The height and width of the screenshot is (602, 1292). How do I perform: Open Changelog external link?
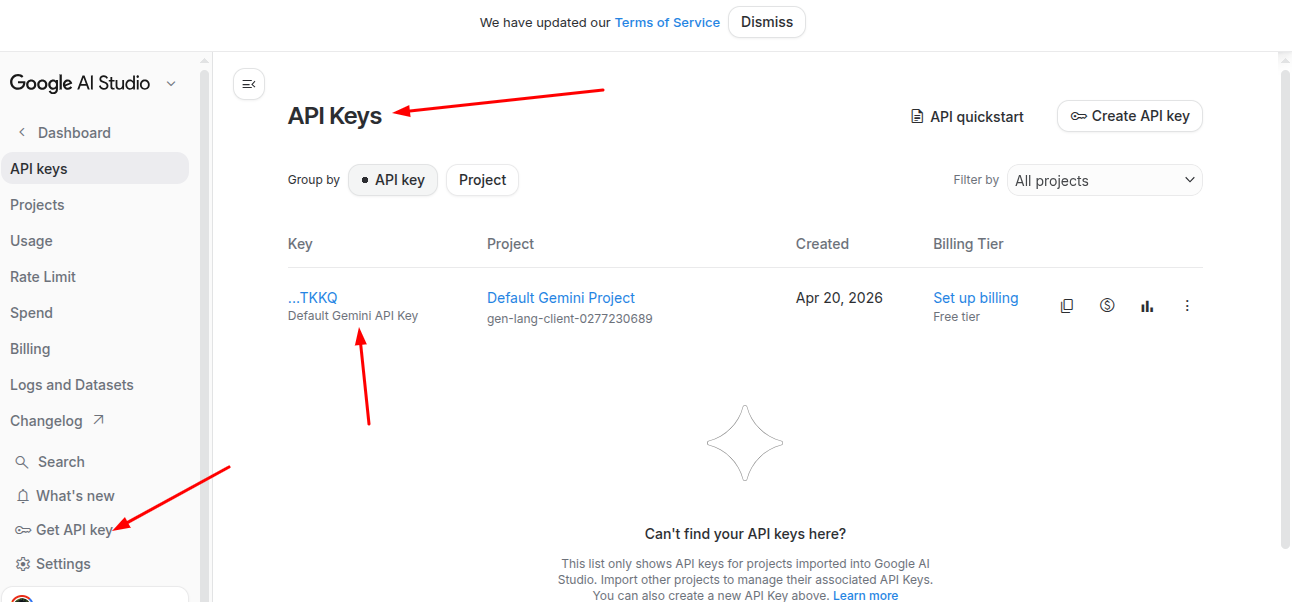click(x=57, y=421)
